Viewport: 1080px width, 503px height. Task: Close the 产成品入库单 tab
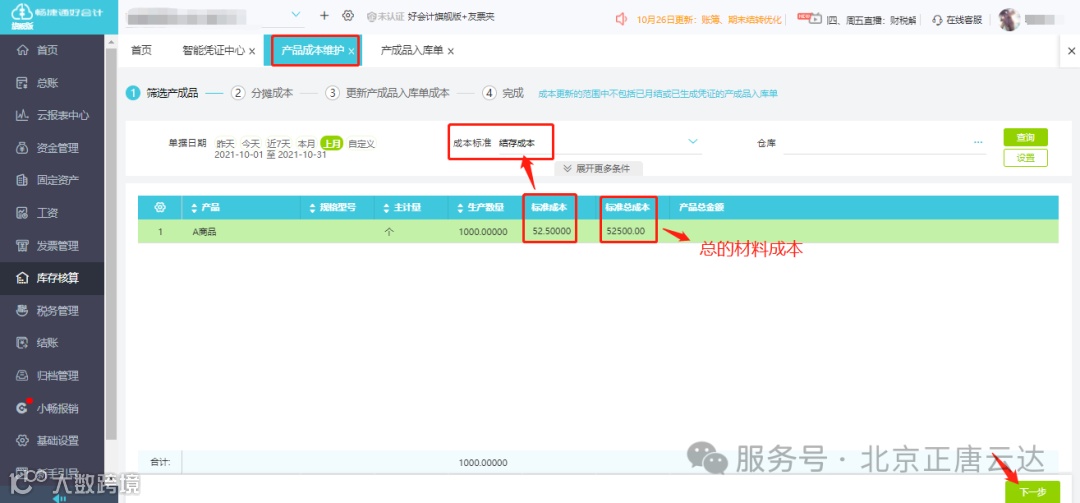point(450,52)
